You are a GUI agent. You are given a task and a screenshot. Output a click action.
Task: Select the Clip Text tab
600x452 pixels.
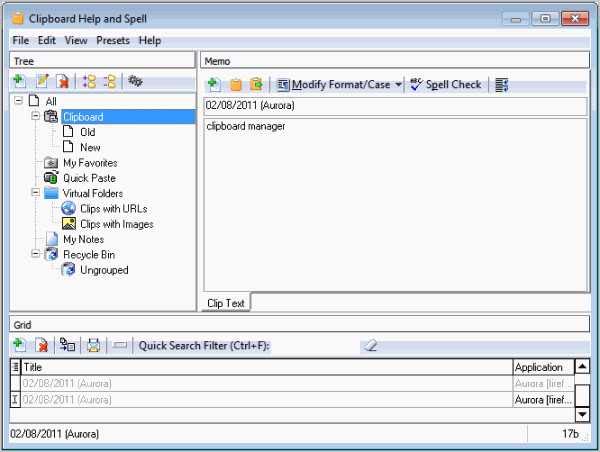(227, 302)
